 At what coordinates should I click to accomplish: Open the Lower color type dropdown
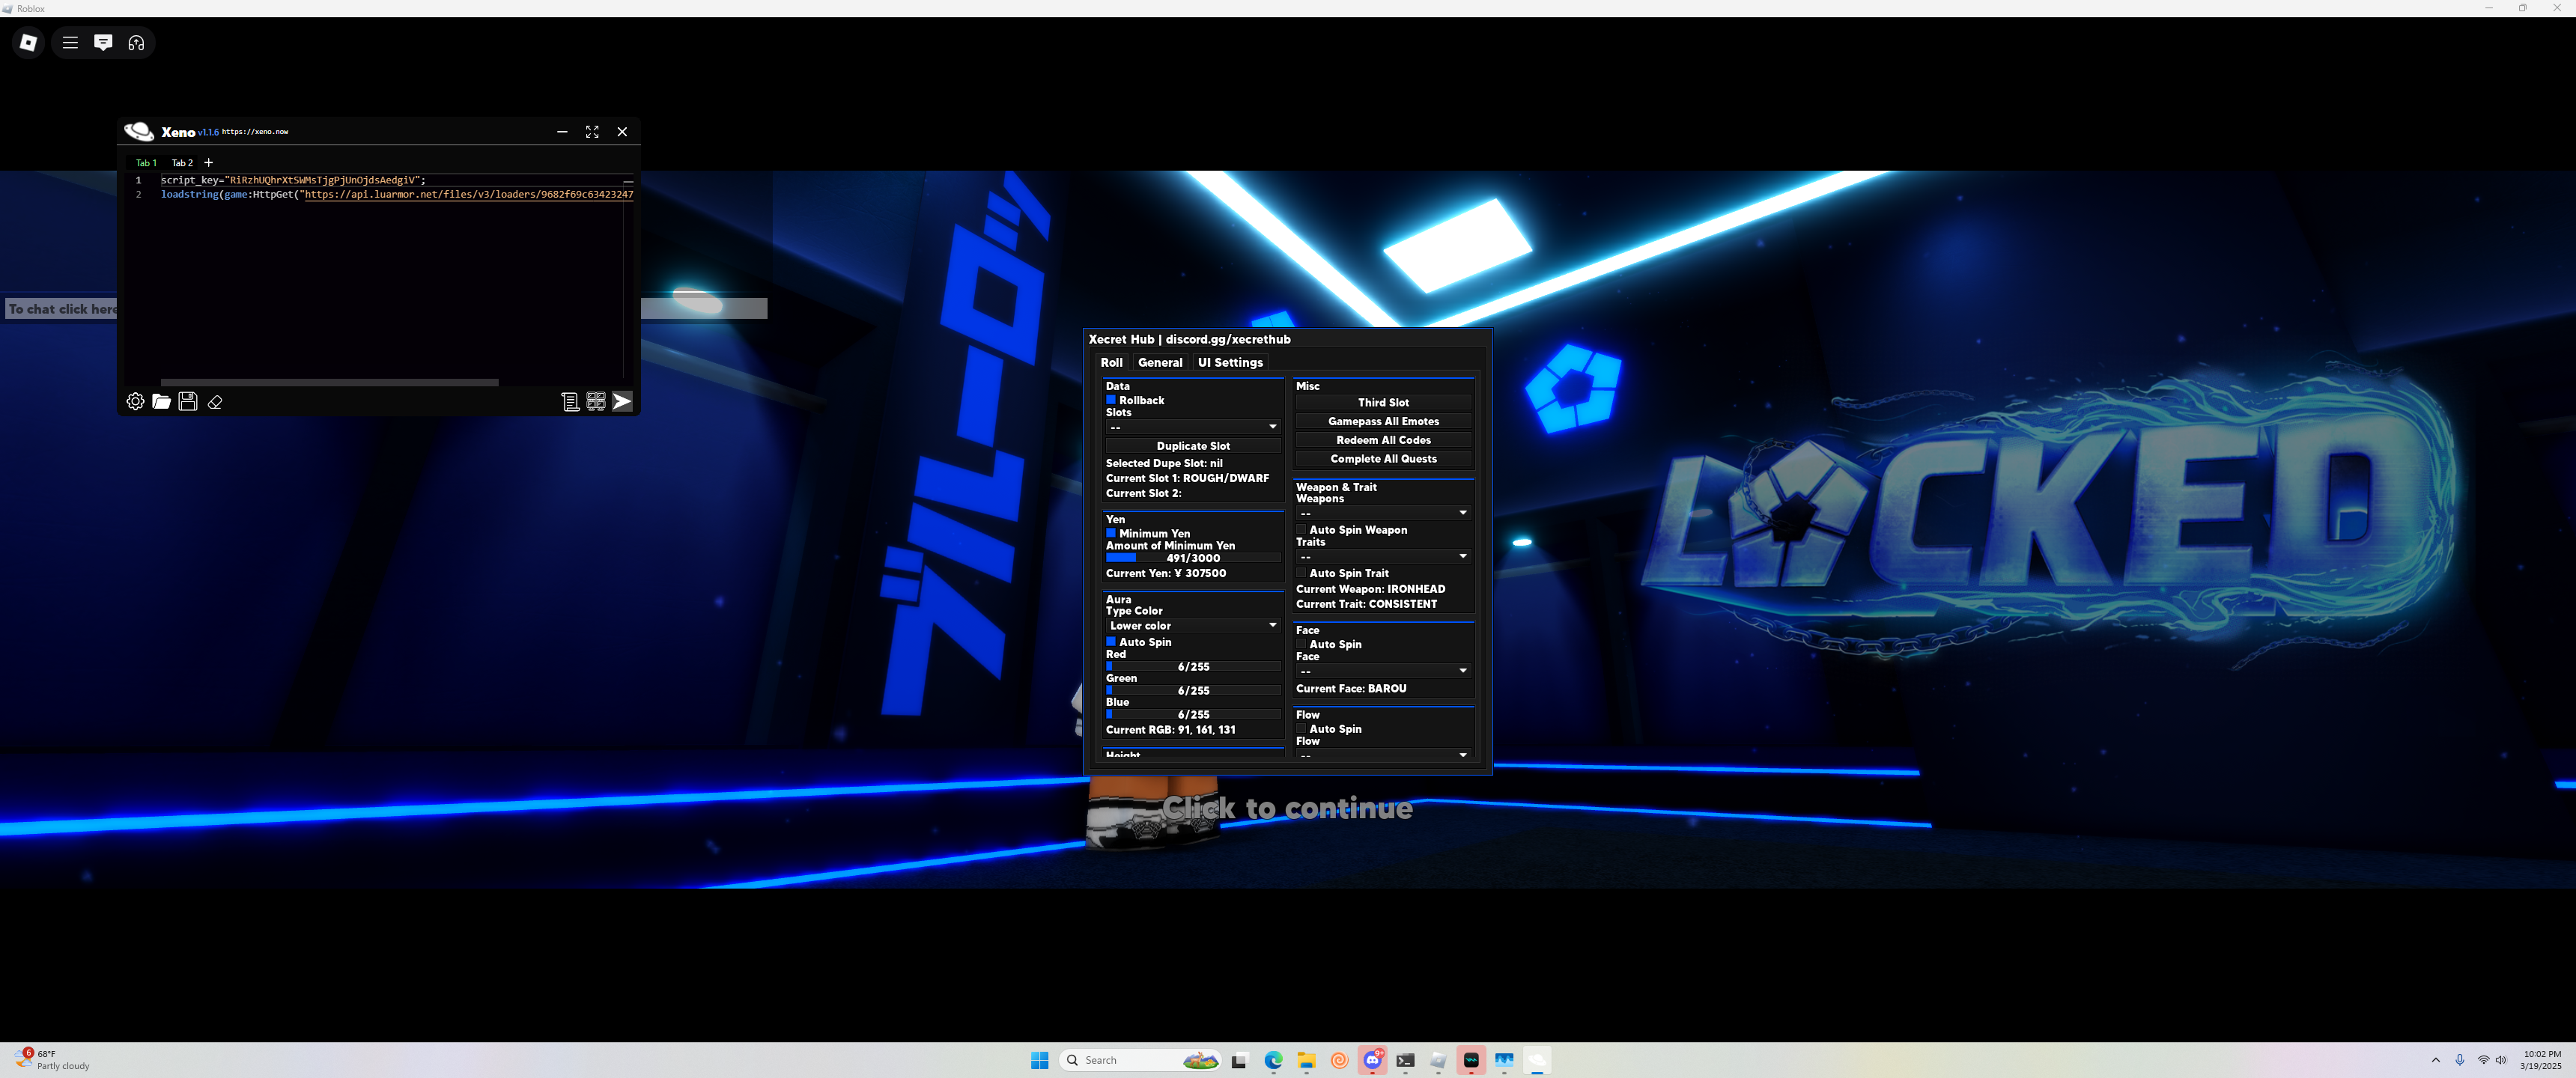coord(1192,625)
